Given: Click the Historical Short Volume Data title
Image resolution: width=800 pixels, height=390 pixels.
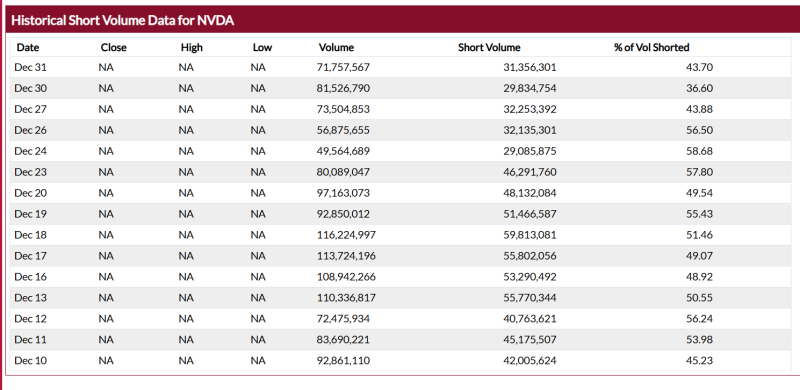Looking at the screenshot, I should 122,20.
